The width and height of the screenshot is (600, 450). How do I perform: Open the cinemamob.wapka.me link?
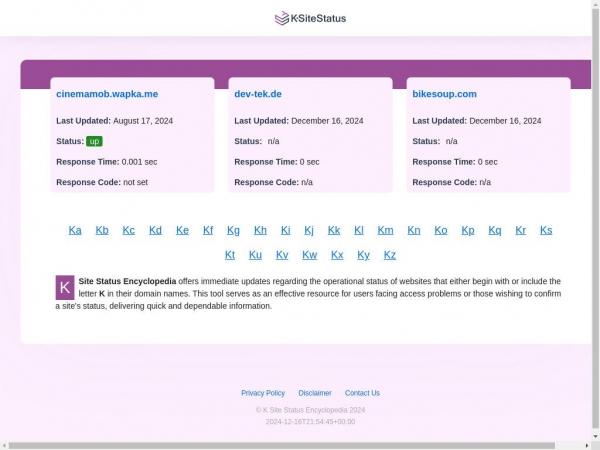(107, 94)
